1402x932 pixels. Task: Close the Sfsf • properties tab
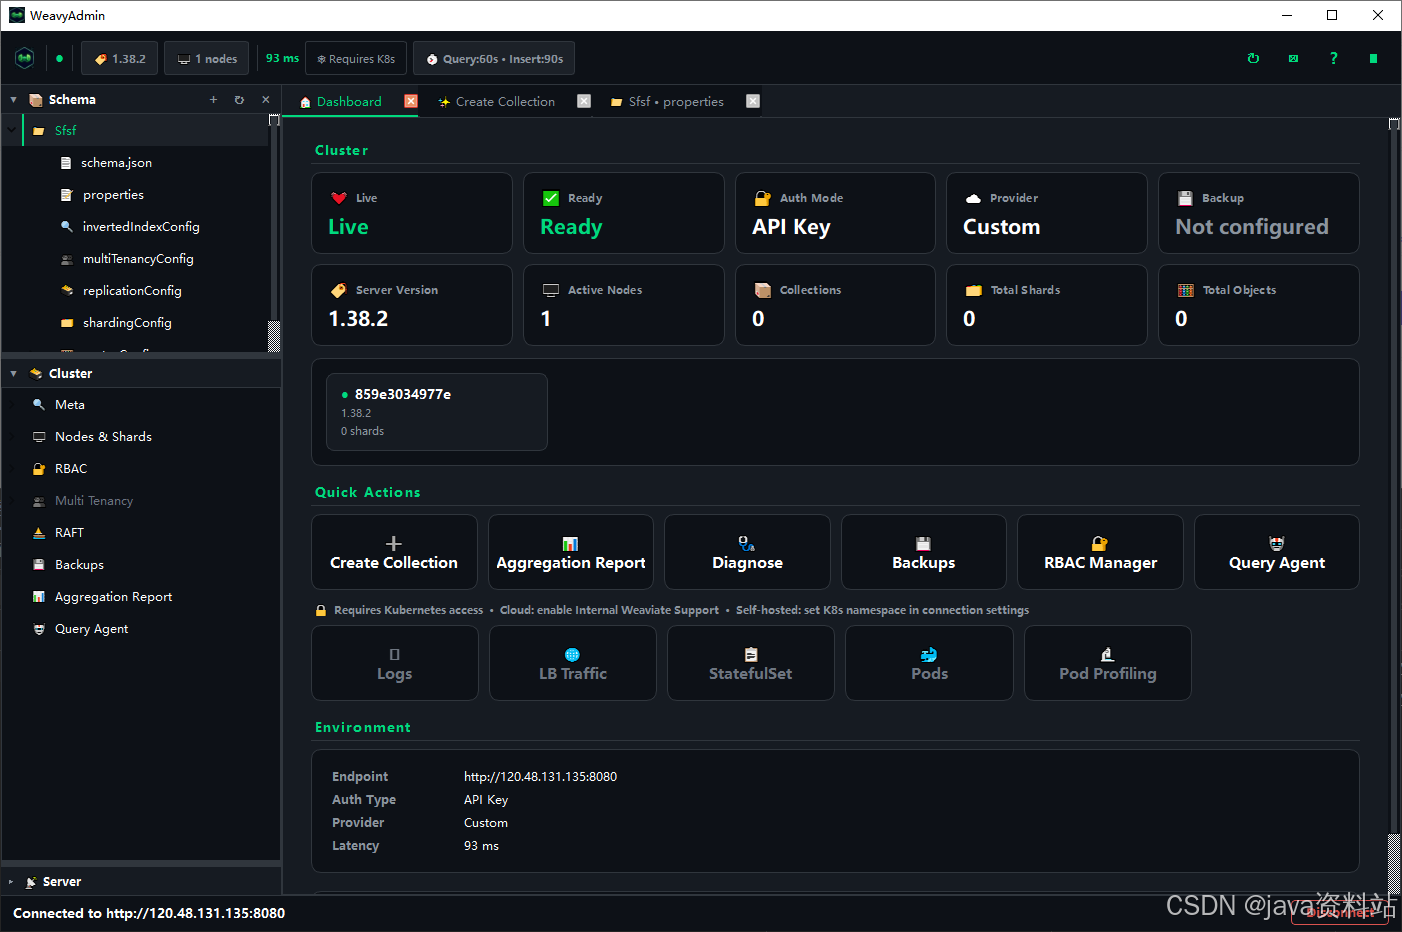click(753, 101)
